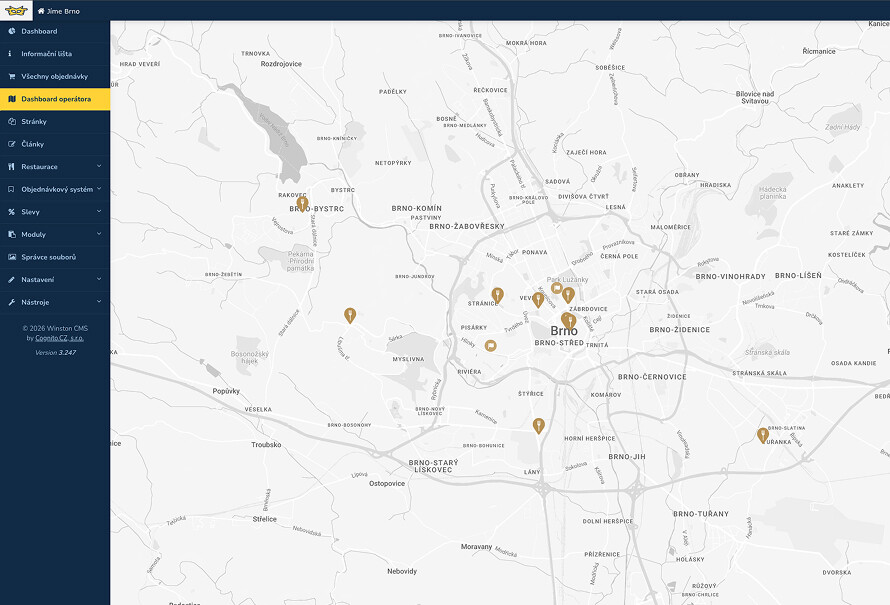The width and height of the screenshot is (890, 605).
Task: Open the Jíme Brno home link
Action: [x=60, y=9]
